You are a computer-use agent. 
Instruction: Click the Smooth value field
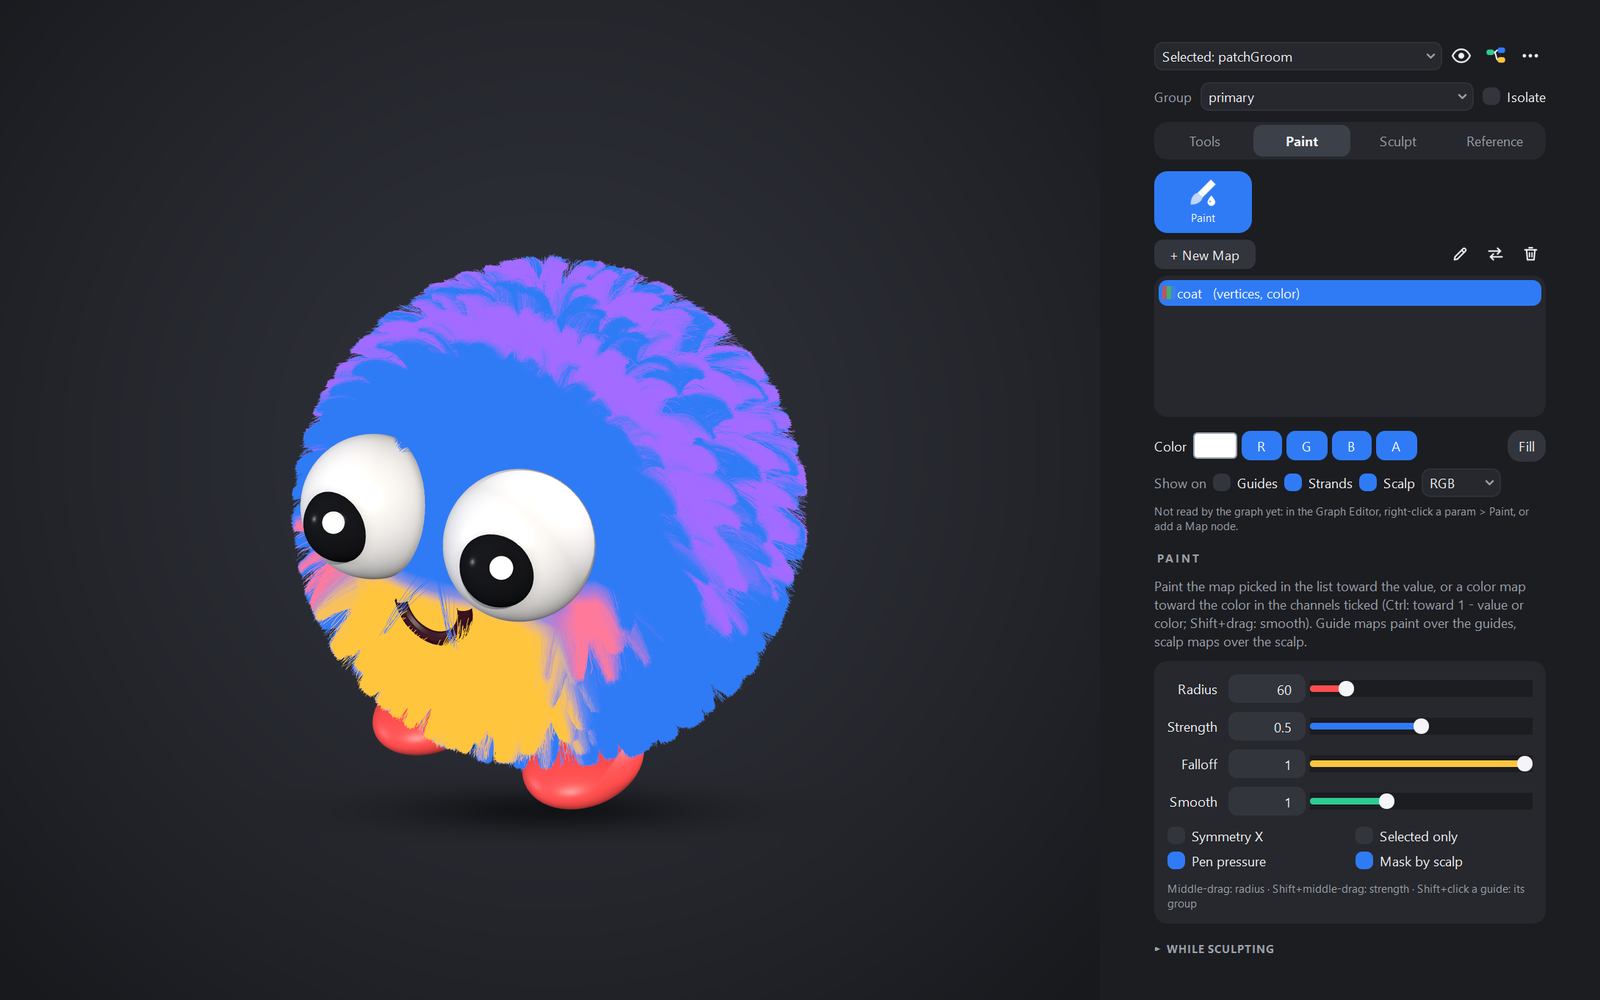coord(1266,802)
